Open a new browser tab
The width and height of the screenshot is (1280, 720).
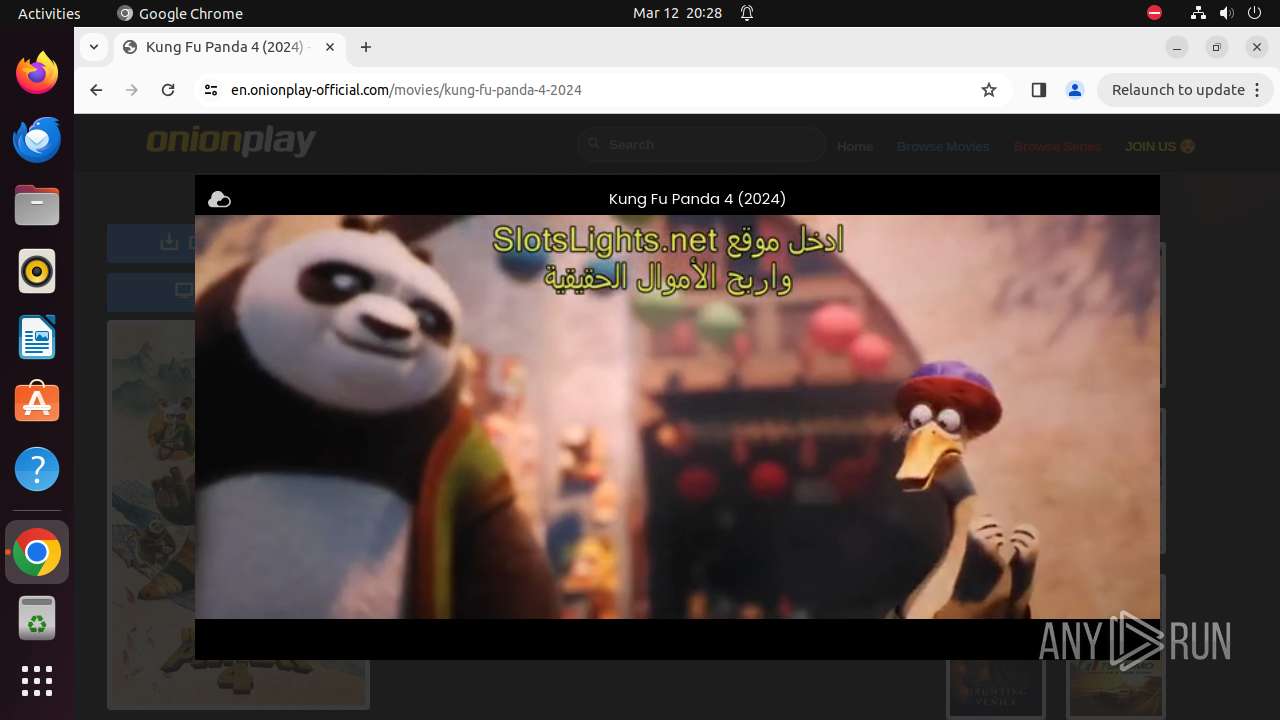tap(366, 47)
